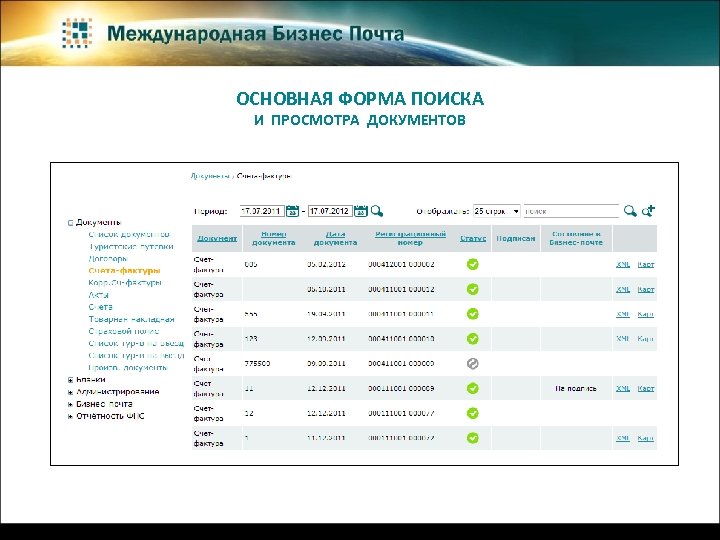Click into the search text field
The width and height of the screenshot is (720, 540).
point(571,211)
